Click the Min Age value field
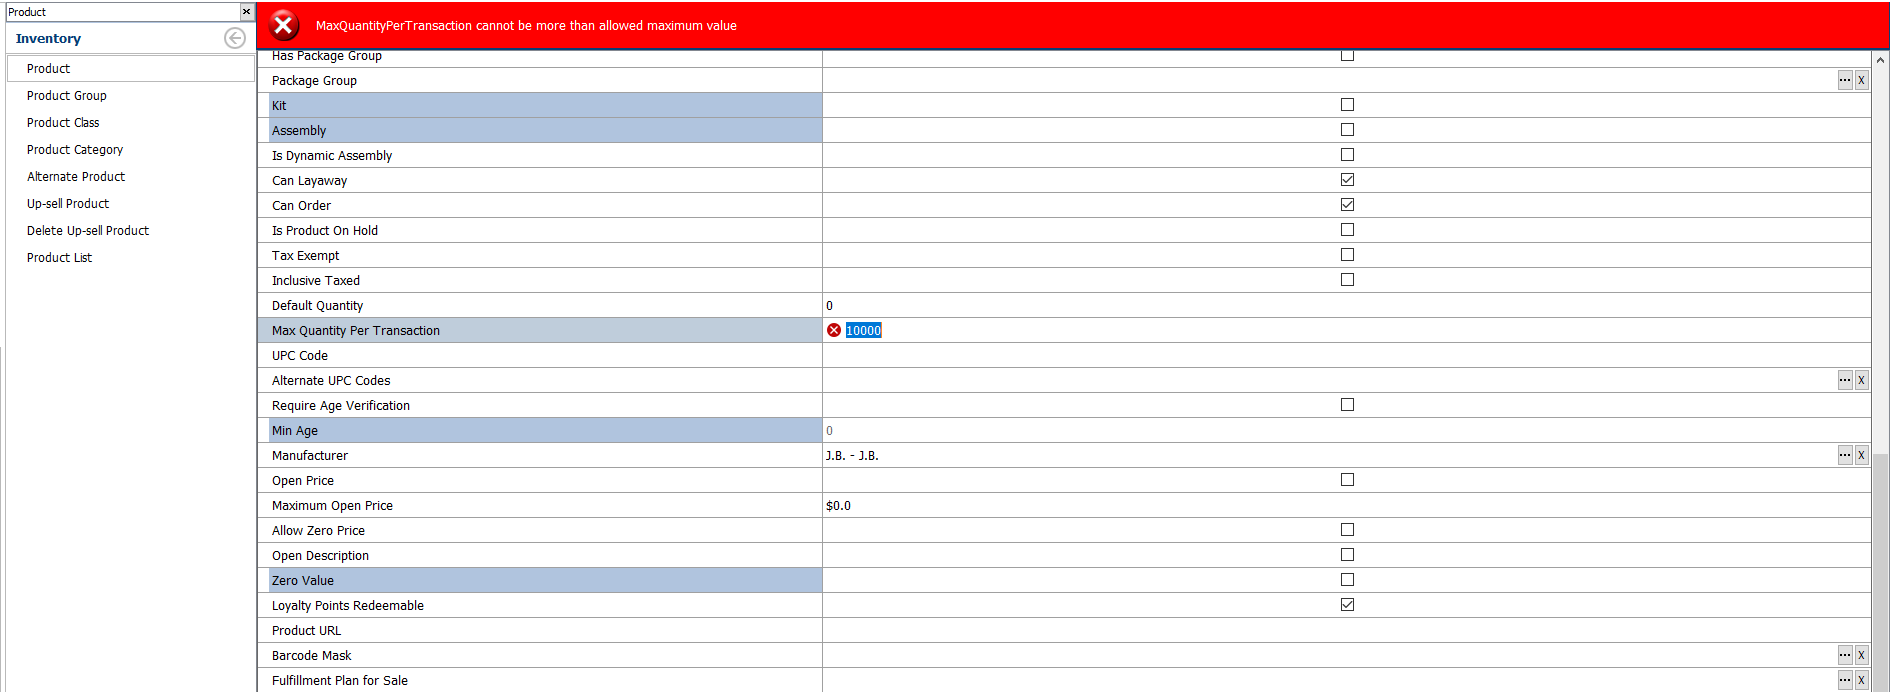This screenshot has width=1890, height=692. [1346, 430]
